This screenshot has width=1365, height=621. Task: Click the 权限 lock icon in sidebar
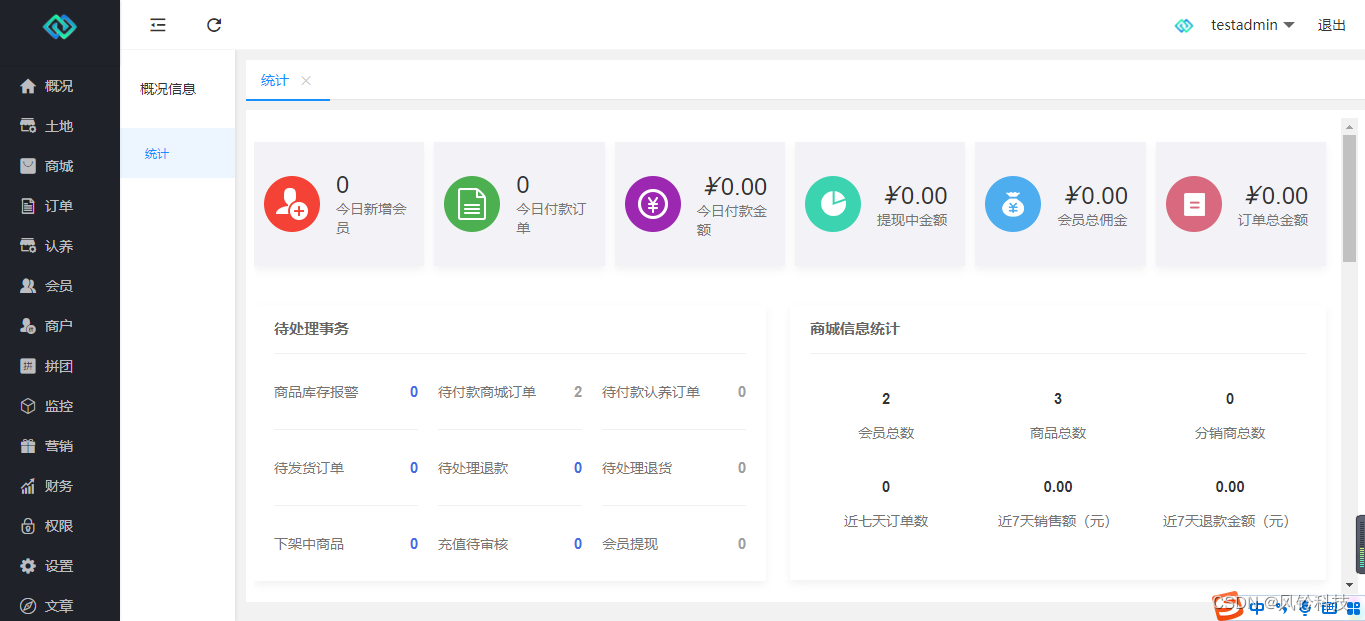[28, 526]
